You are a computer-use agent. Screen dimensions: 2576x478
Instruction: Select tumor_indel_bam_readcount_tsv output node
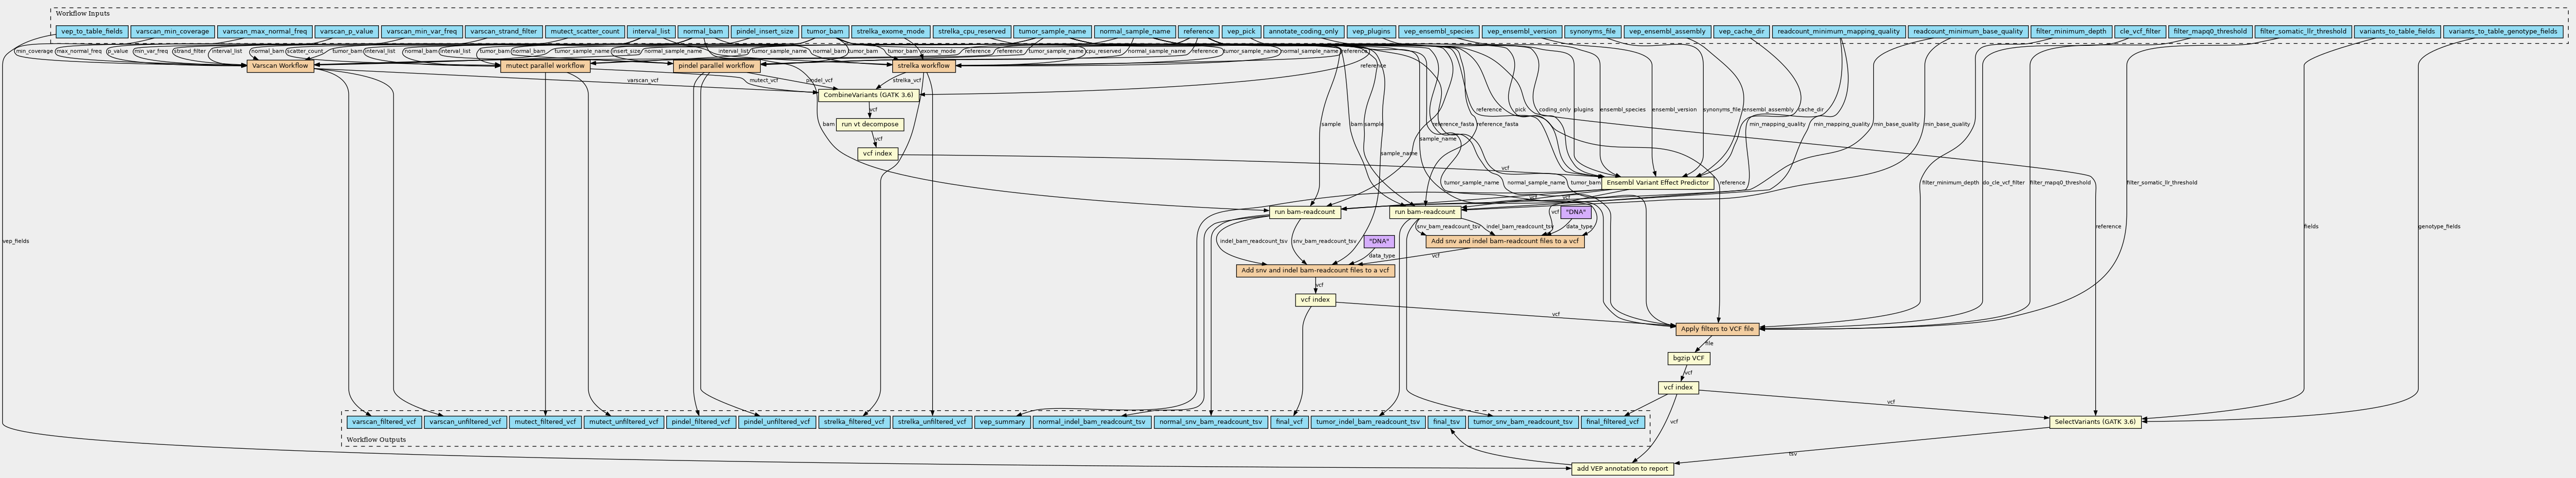pos(1368,422)
